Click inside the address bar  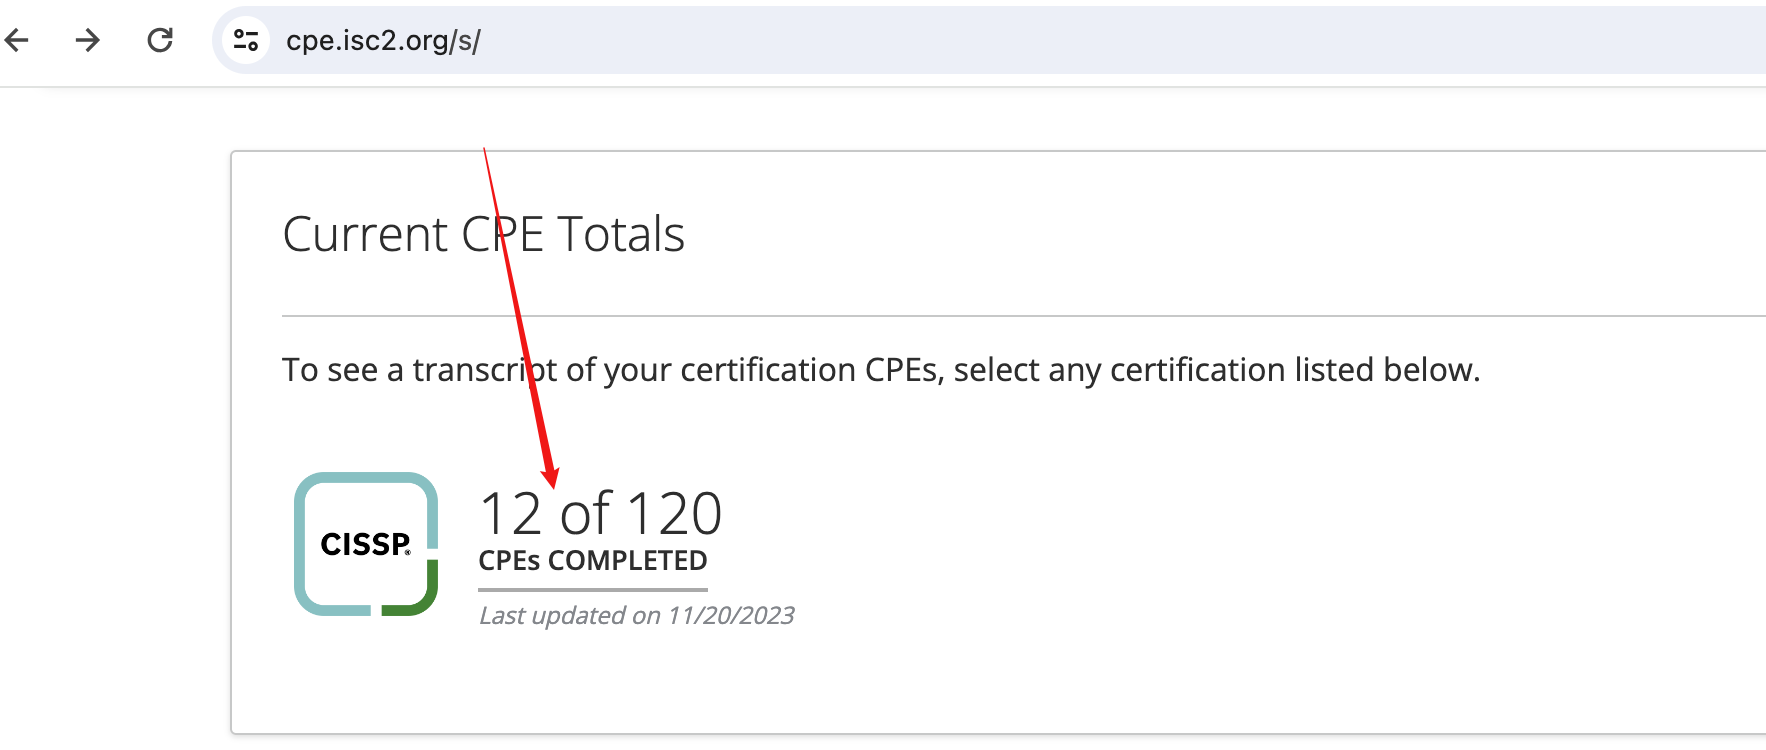[700, 41]
